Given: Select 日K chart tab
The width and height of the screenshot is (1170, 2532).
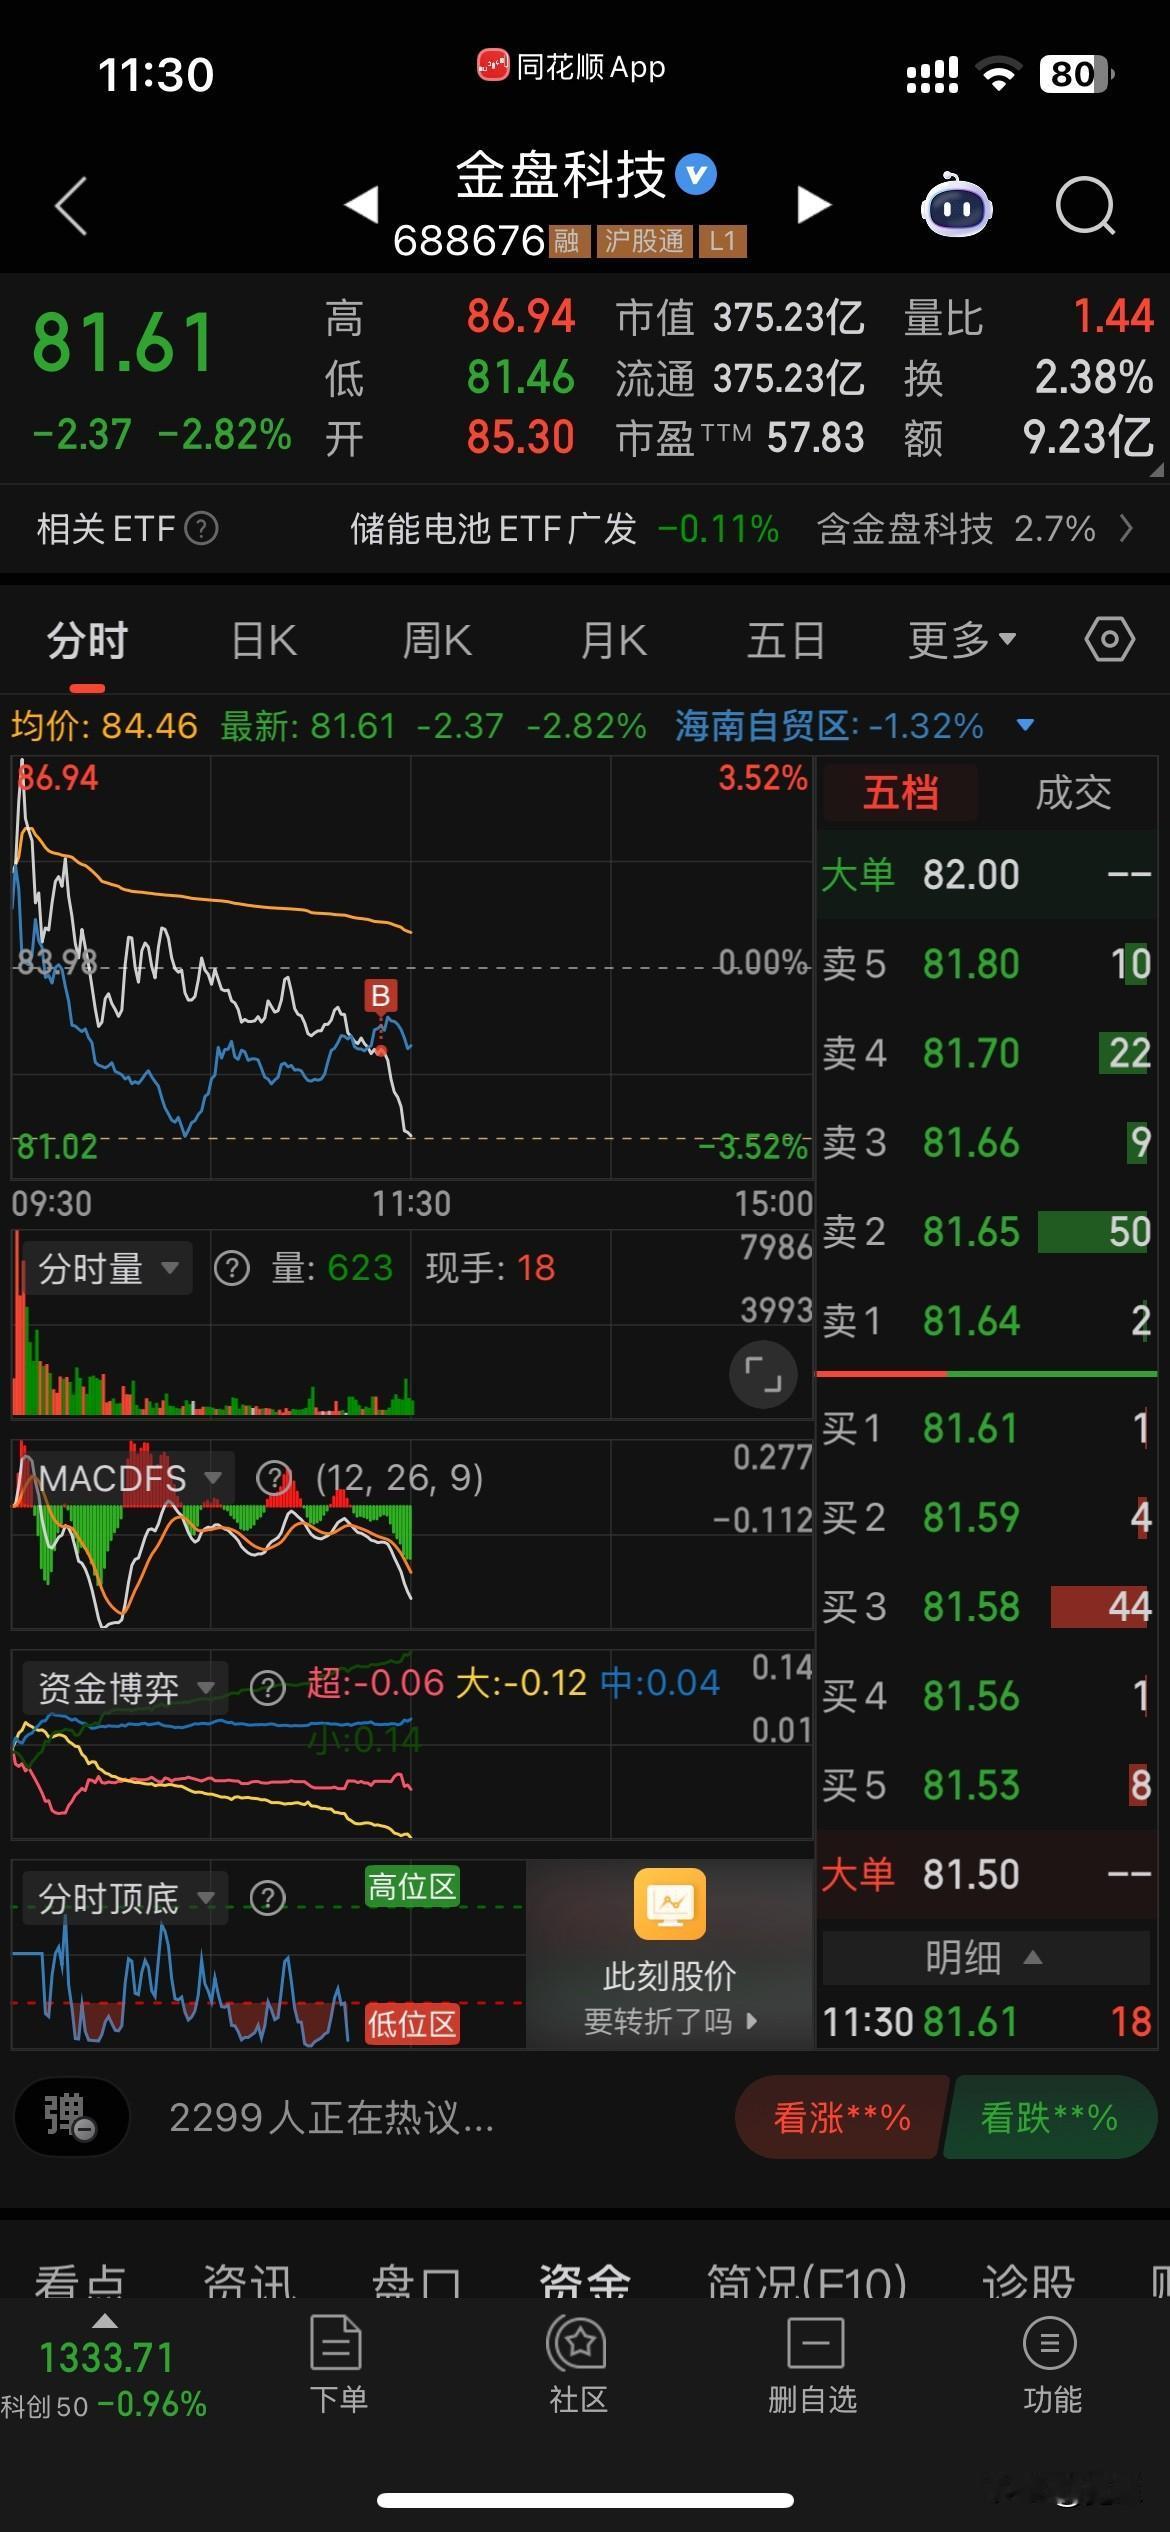Looking at the screenshot, I should [x=264, y=640].
